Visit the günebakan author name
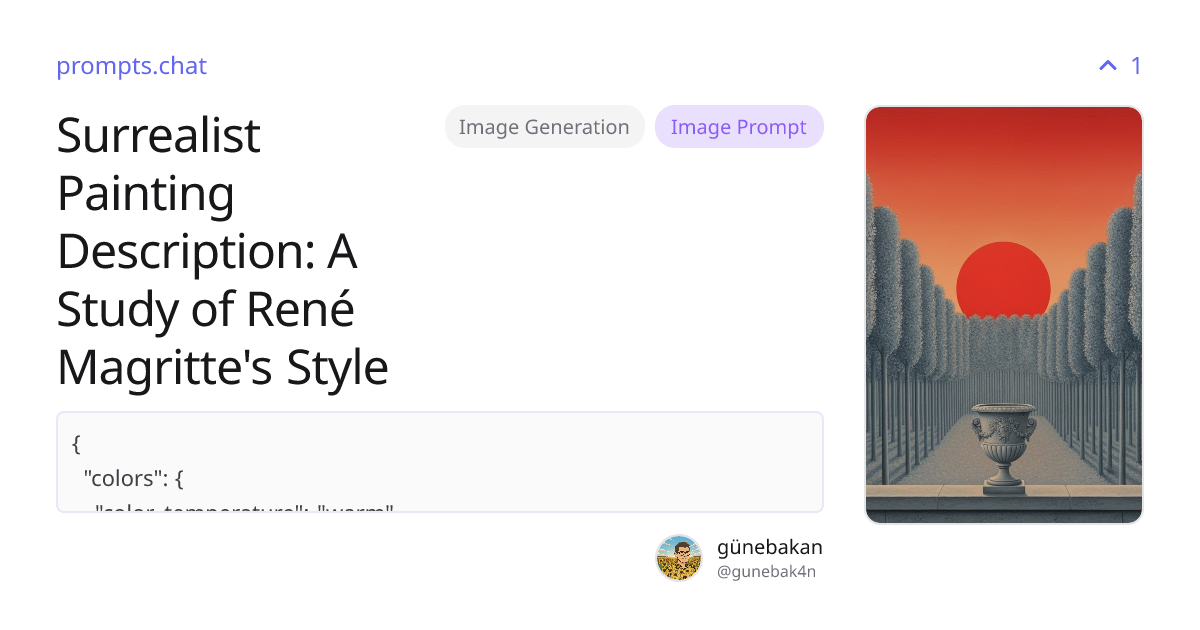1200x630 pixels. [770, 547]
